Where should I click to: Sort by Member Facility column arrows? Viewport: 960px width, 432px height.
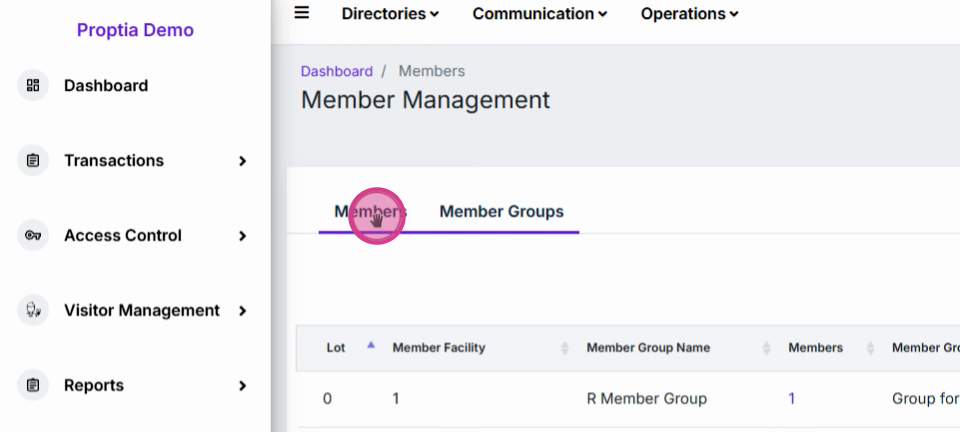coord(564,348)
